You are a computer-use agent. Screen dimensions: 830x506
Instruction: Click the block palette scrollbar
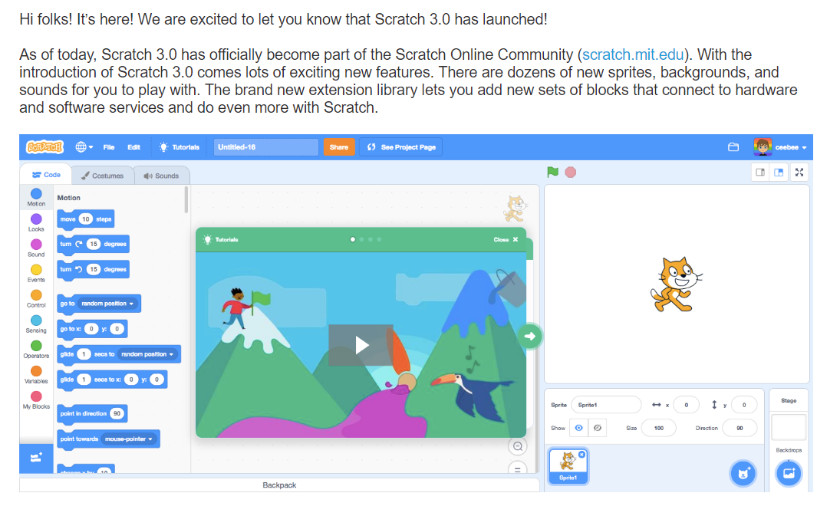(186, 200)
